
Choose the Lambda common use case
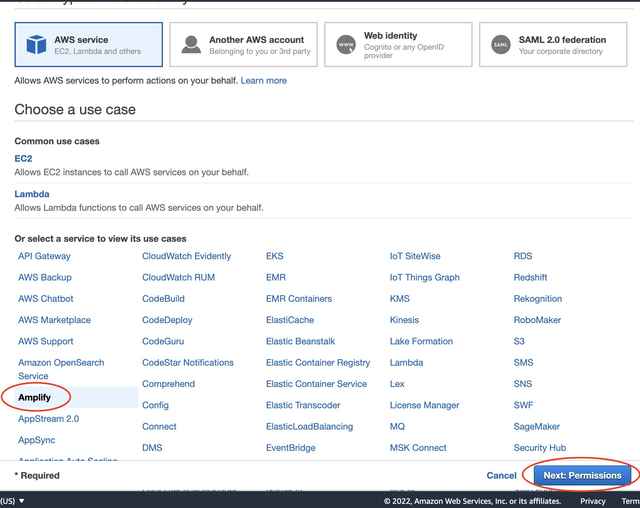[32, 194]
